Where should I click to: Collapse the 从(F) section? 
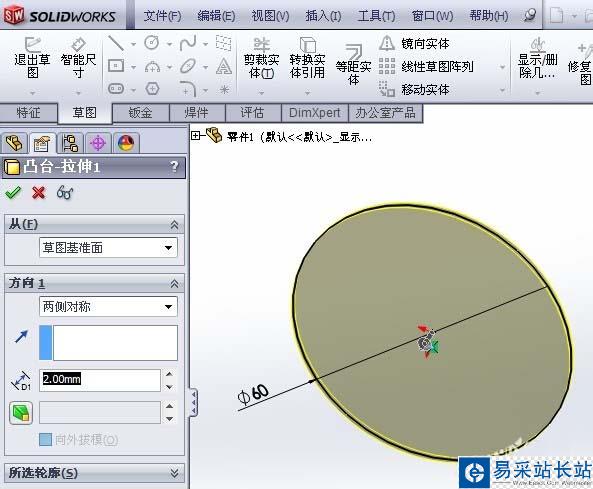(x=174, y=224)
